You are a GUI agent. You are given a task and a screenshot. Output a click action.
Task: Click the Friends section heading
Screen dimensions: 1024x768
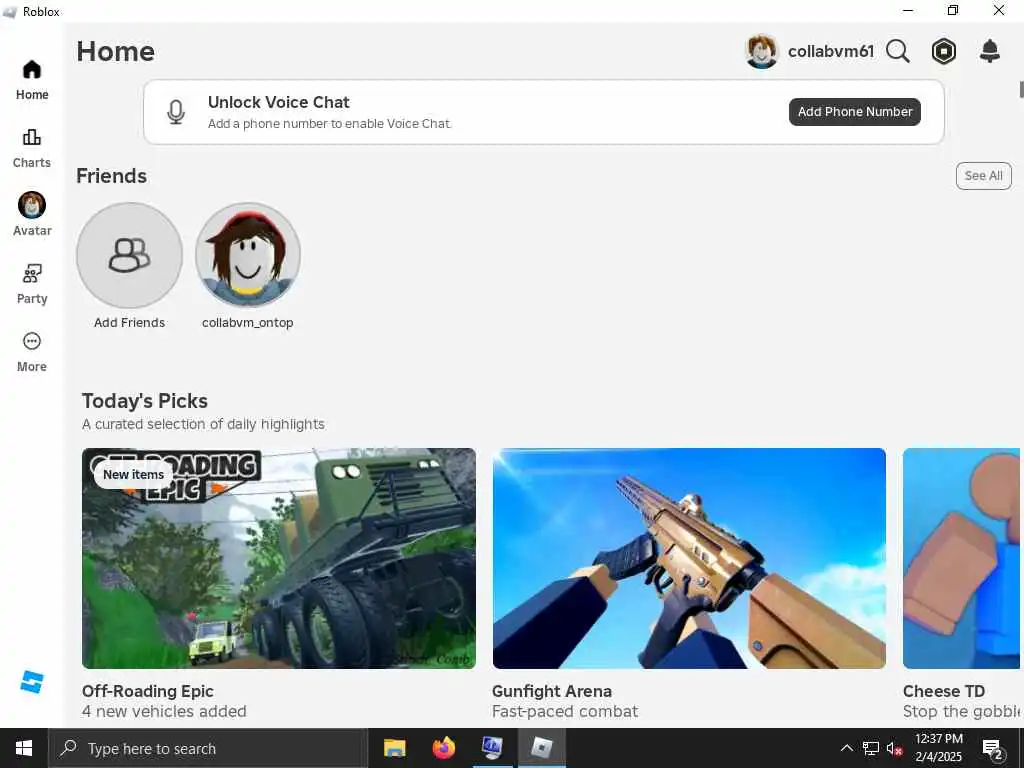tap(112, 176)
